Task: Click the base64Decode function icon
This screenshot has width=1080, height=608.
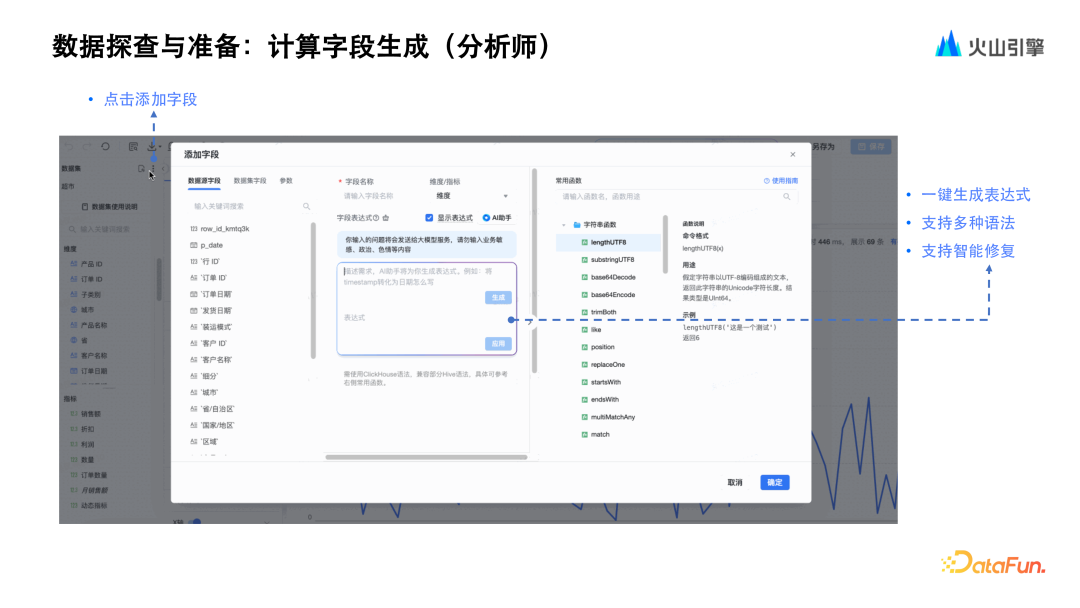Action: 585,277
